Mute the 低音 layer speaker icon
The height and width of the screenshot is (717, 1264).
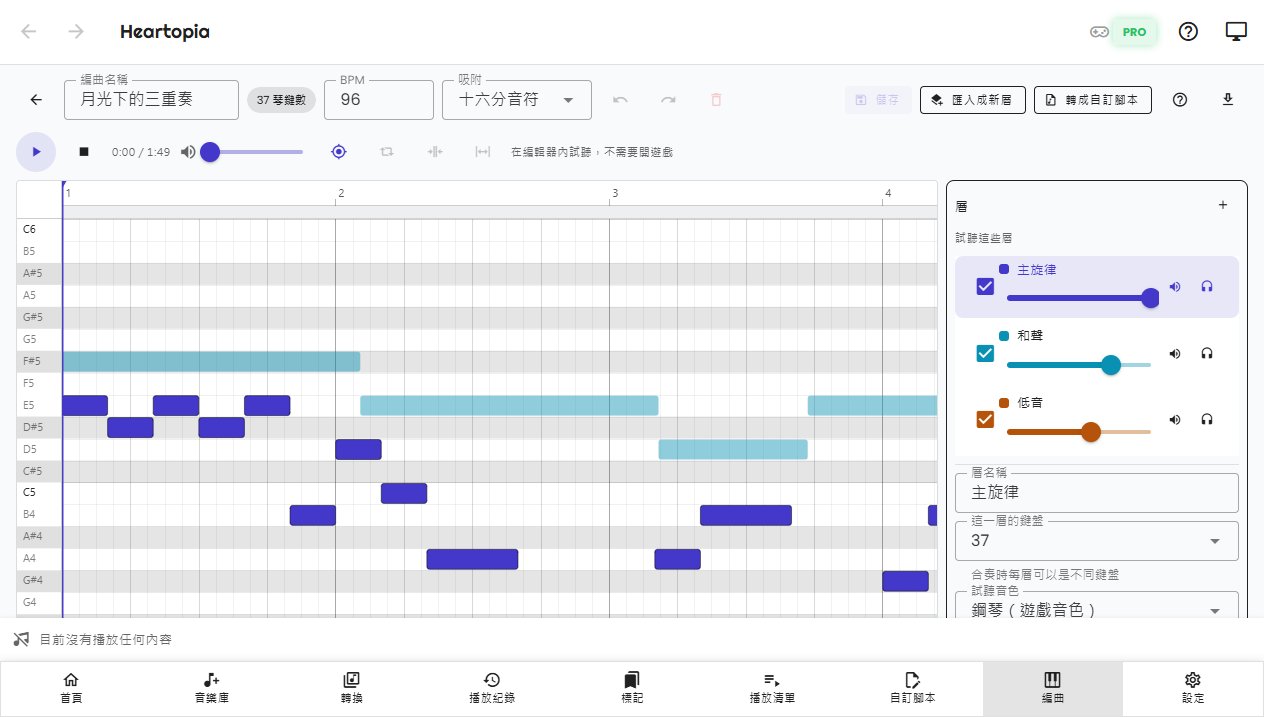coord(1175,420)
